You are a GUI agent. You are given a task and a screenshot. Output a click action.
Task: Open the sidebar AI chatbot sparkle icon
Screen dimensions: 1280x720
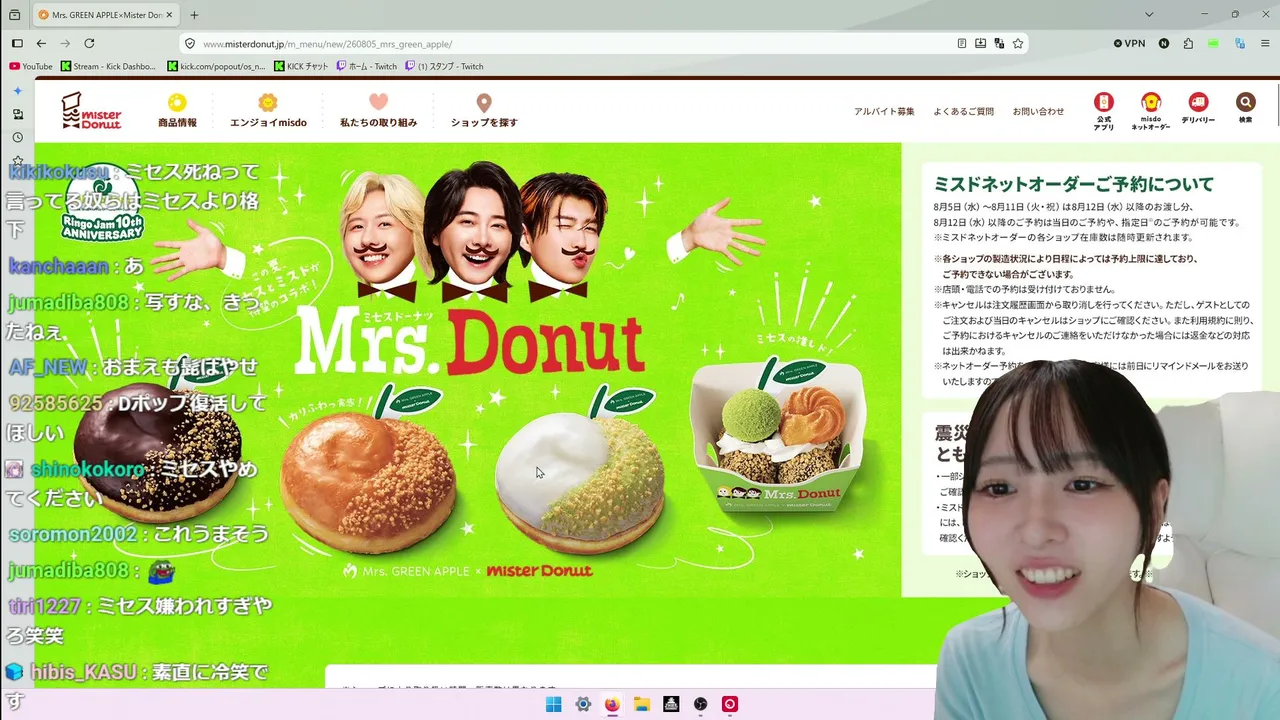point(17,91)
